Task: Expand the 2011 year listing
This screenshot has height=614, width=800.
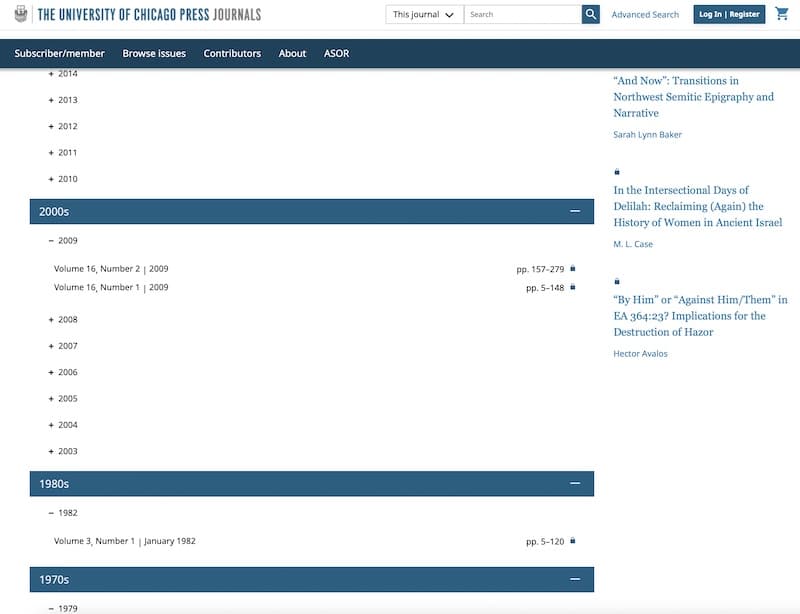Action: (63, 153)
